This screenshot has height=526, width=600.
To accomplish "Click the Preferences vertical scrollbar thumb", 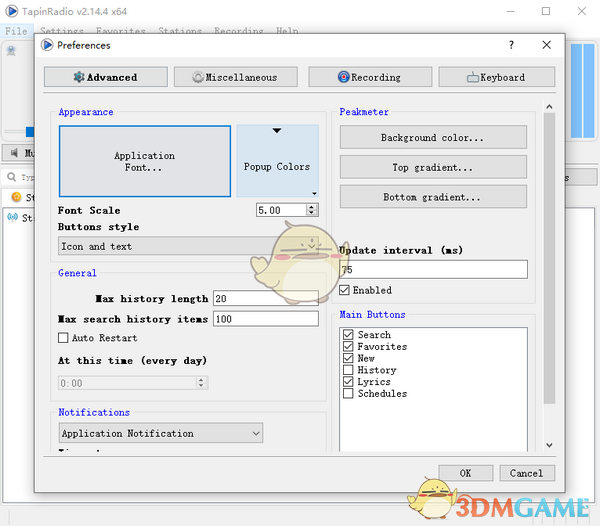I will tap(549, 258).
